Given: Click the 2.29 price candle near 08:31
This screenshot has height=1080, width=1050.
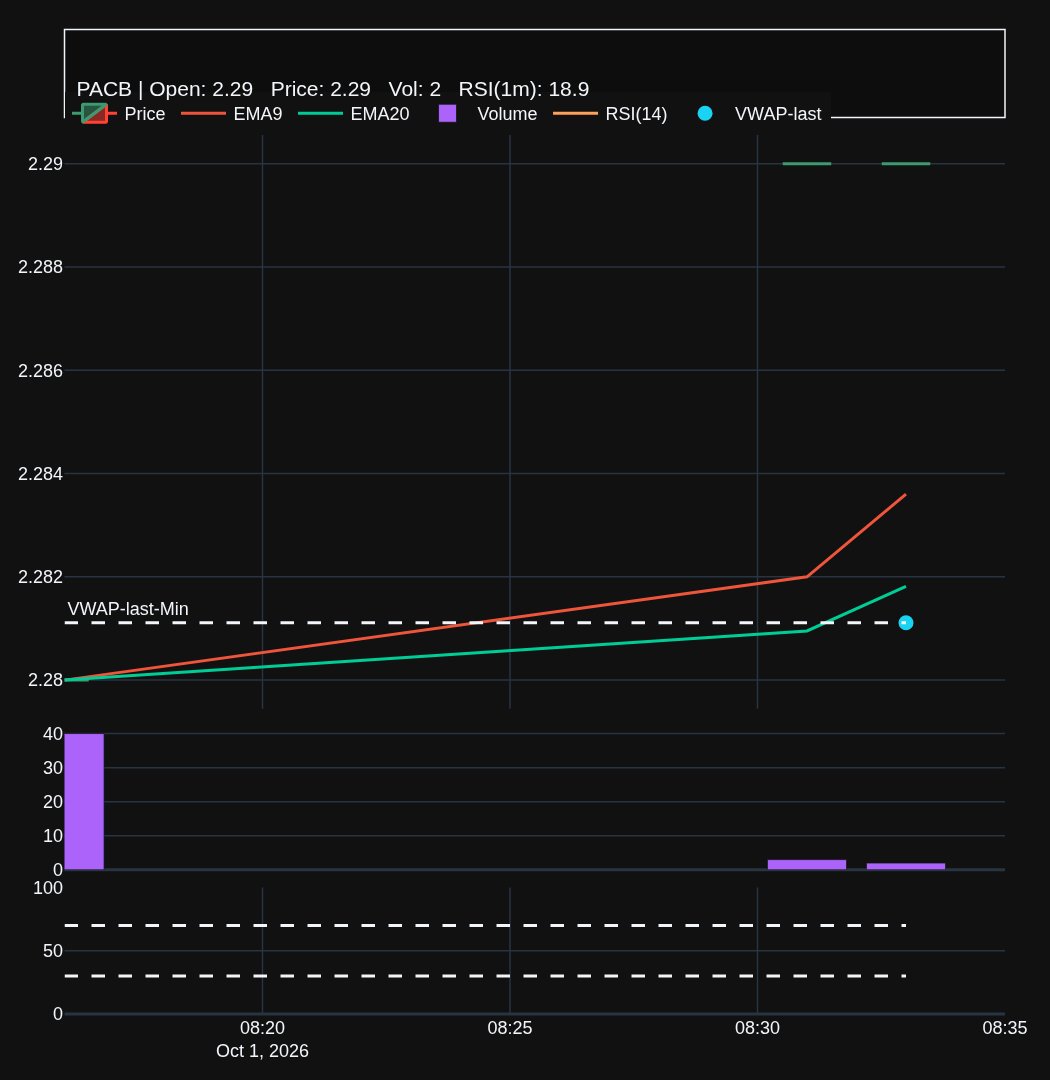Looking at the screenshot, I should click(807, 163).
